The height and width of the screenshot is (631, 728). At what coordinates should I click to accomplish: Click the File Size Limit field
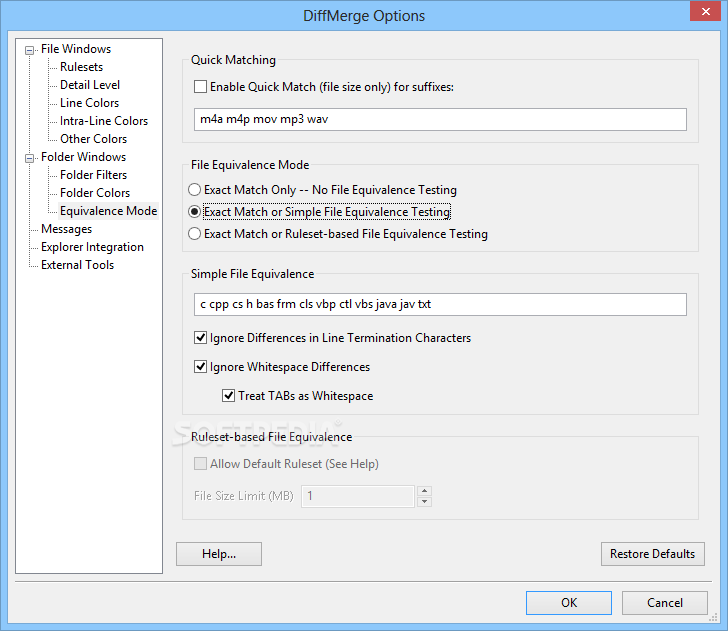click(x=358, y=496)
